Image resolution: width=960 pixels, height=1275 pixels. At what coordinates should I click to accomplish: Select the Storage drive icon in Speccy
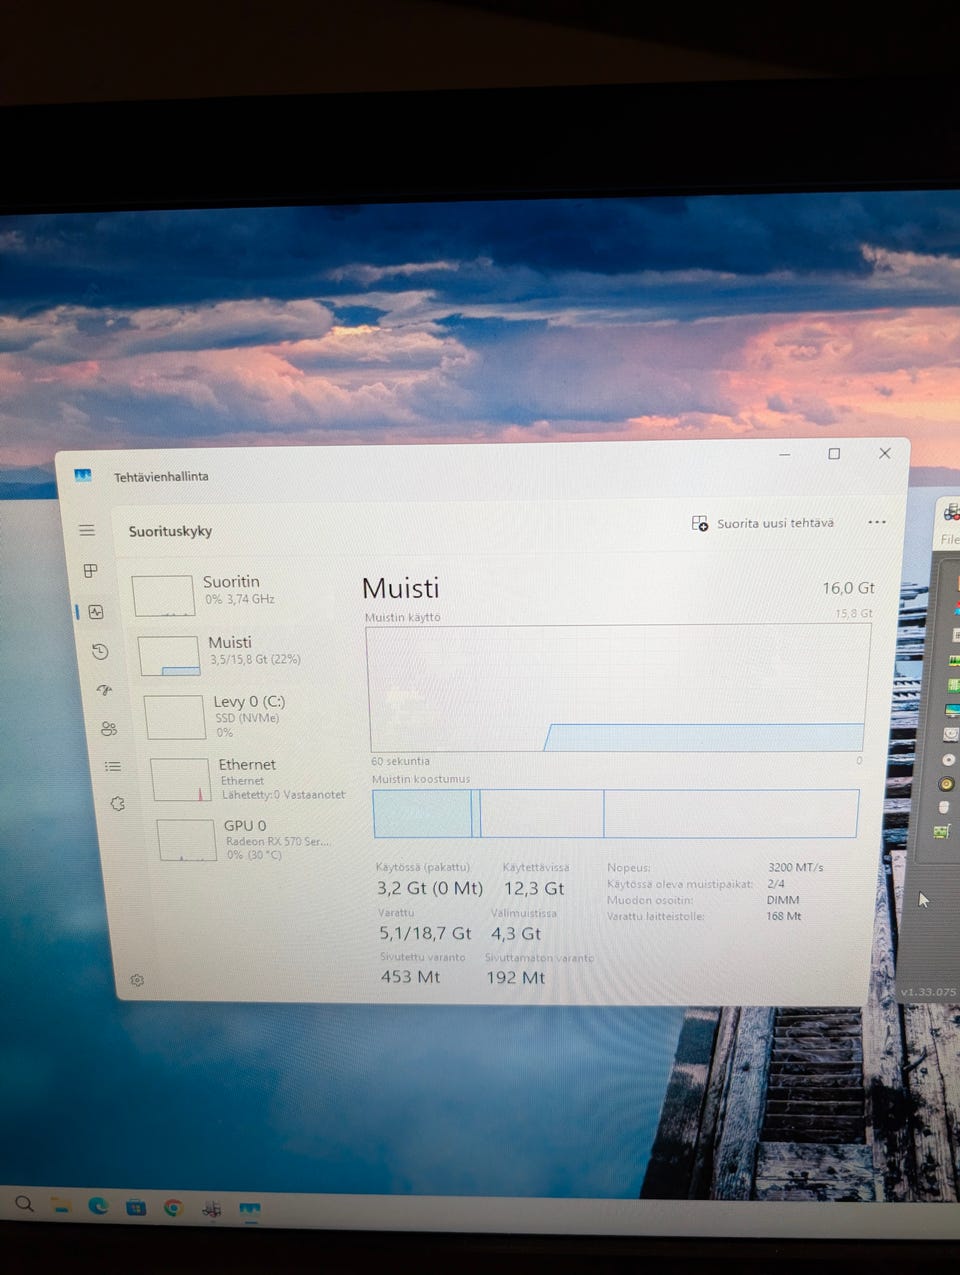(951, 734)
